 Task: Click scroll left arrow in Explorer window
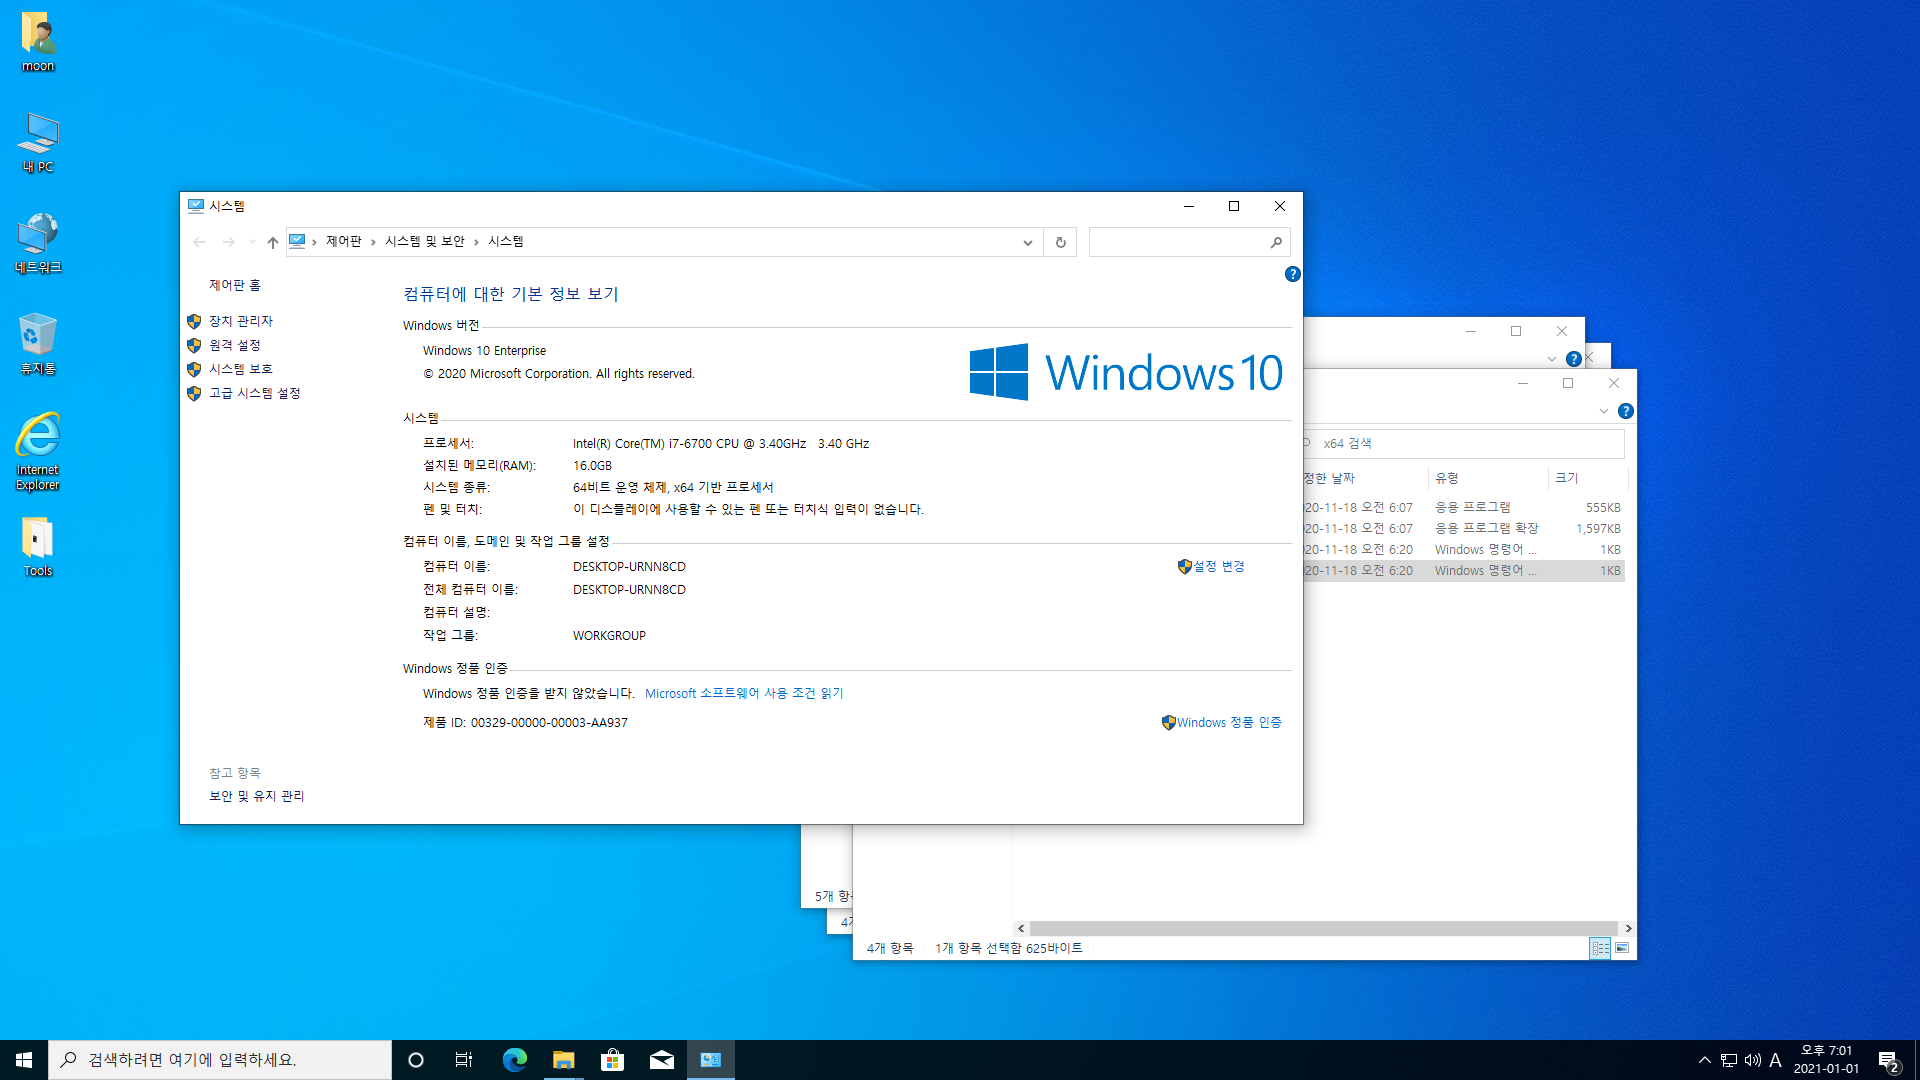(1021, 928)
